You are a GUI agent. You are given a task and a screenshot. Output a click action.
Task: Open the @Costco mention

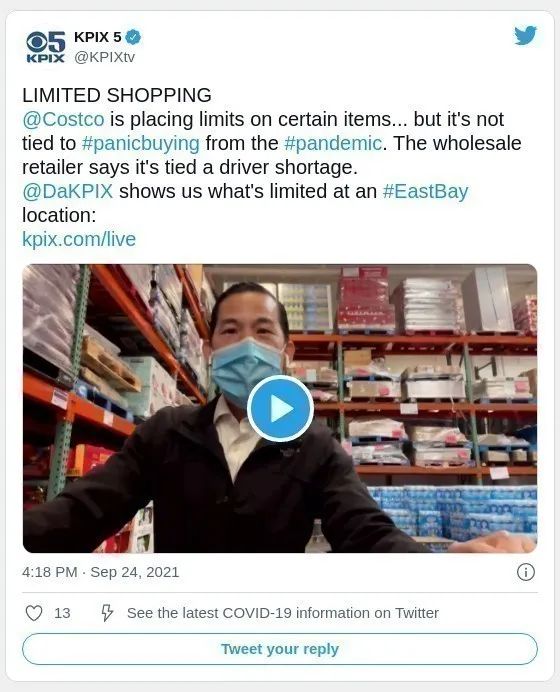click(63, 119)
